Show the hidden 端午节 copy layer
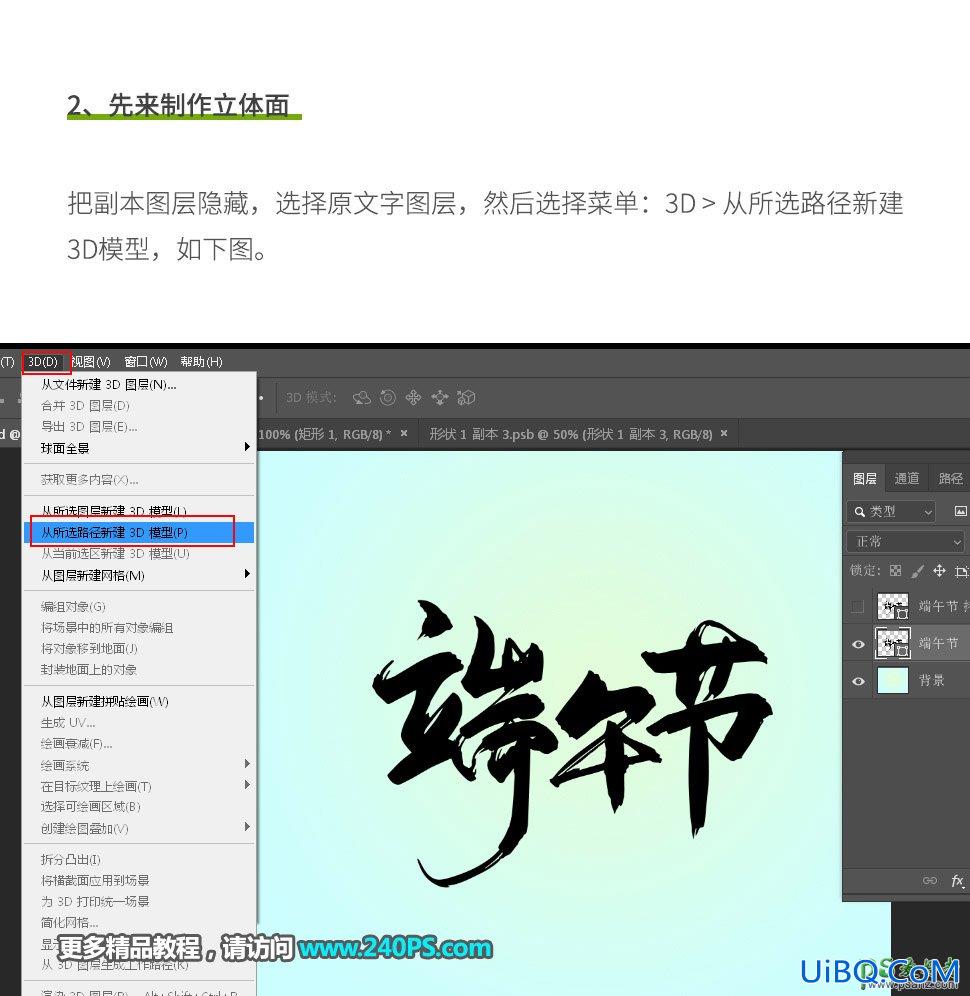The height and width of the screenshot is (996, 970). coord(858,607)
